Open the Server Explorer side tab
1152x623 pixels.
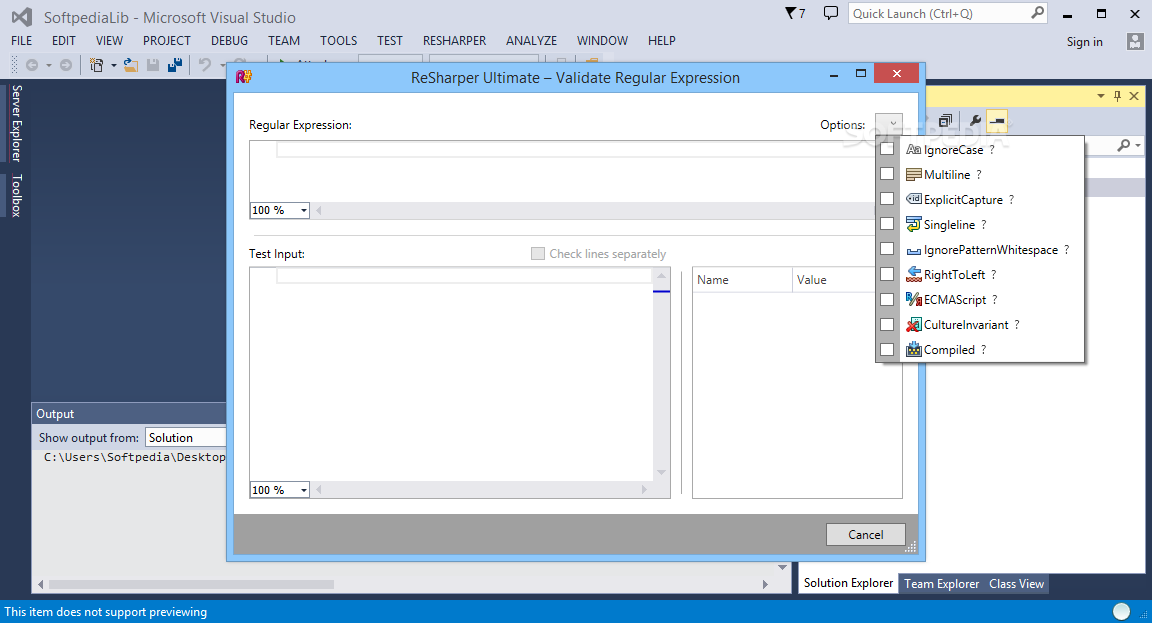coord(16,123)
